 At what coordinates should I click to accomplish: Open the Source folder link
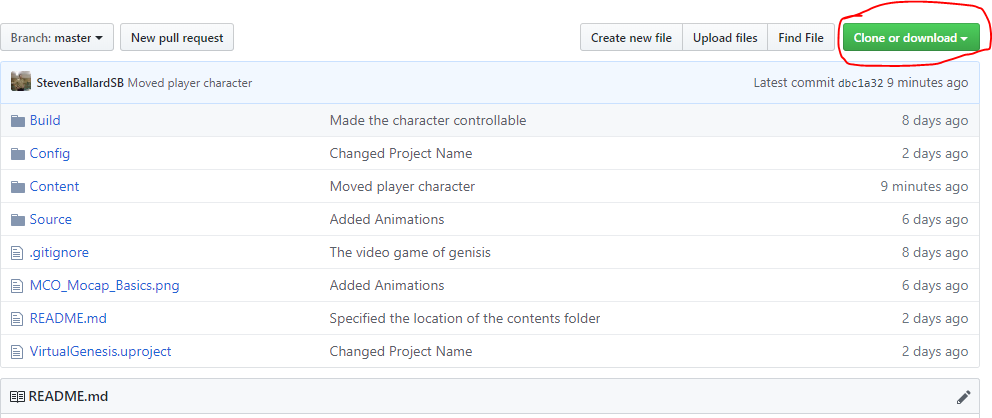pyautogui.click(x=51, y=219)
